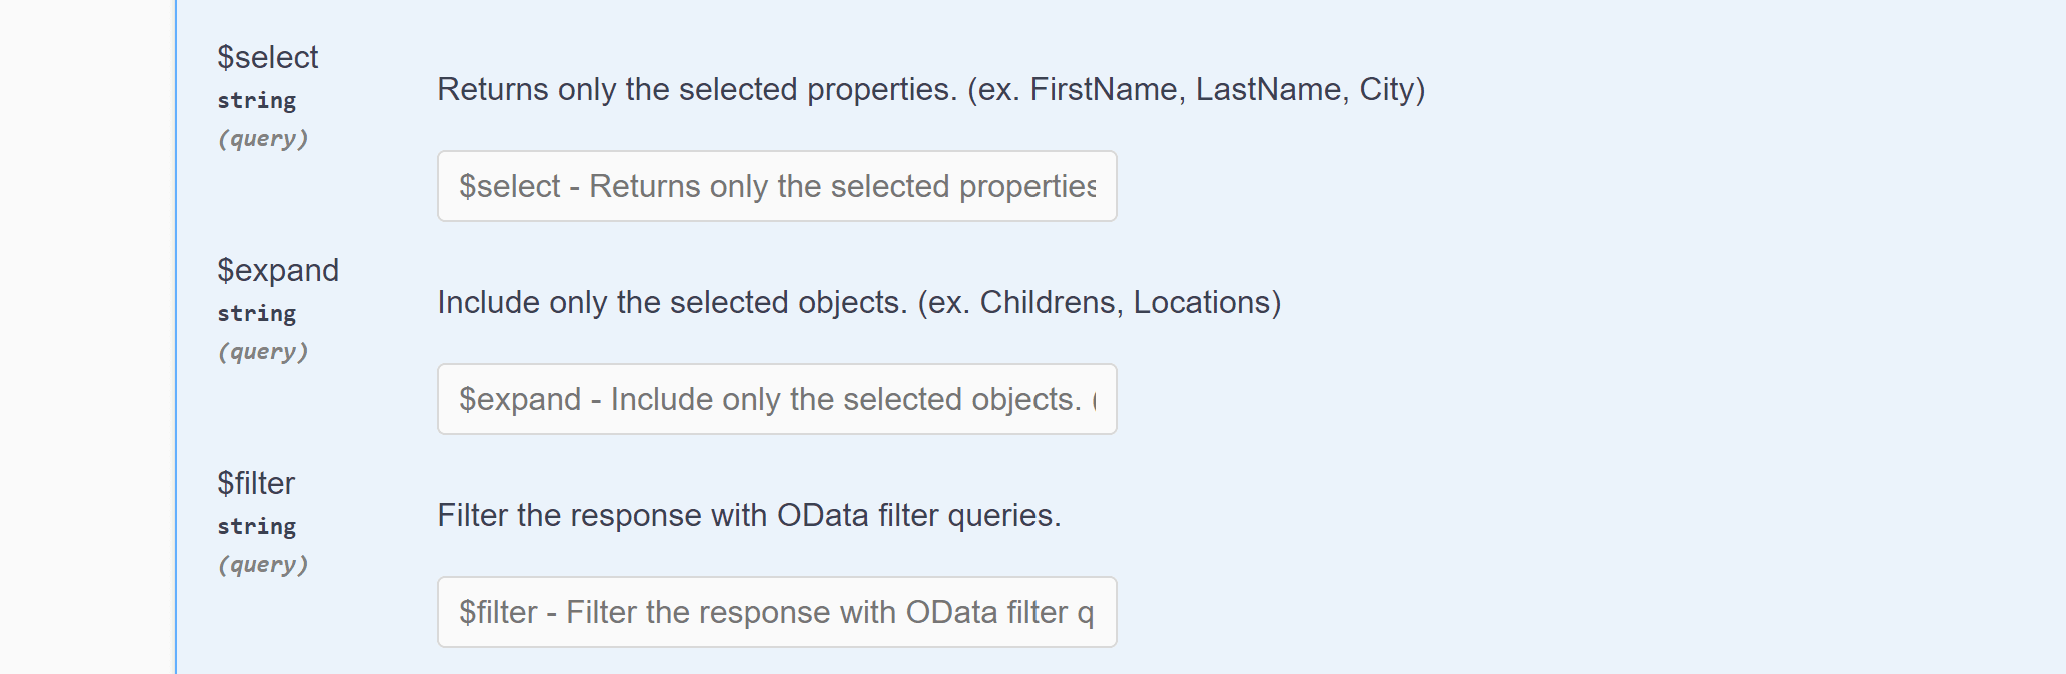The height and width of the screenshot is (674, 2066).
Task: Select the $select parameter name label
Action: coord(267,57)
